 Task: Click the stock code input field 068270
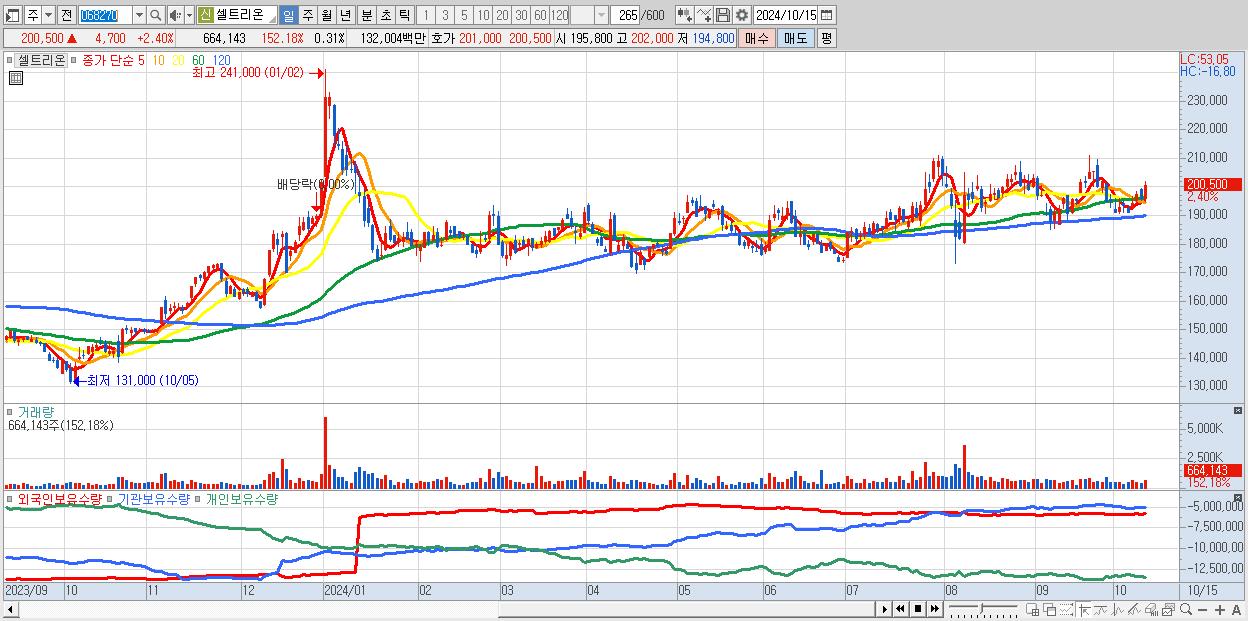(105, 15)
